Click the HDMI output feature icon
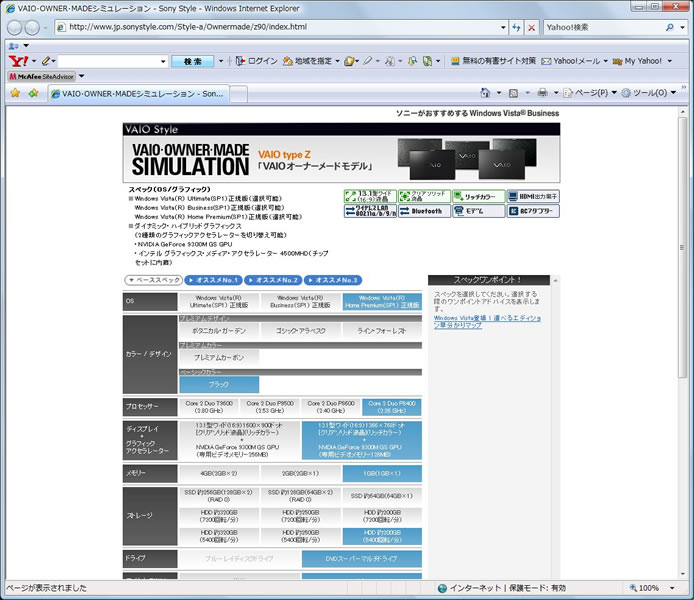 click(x=533, y=196)
